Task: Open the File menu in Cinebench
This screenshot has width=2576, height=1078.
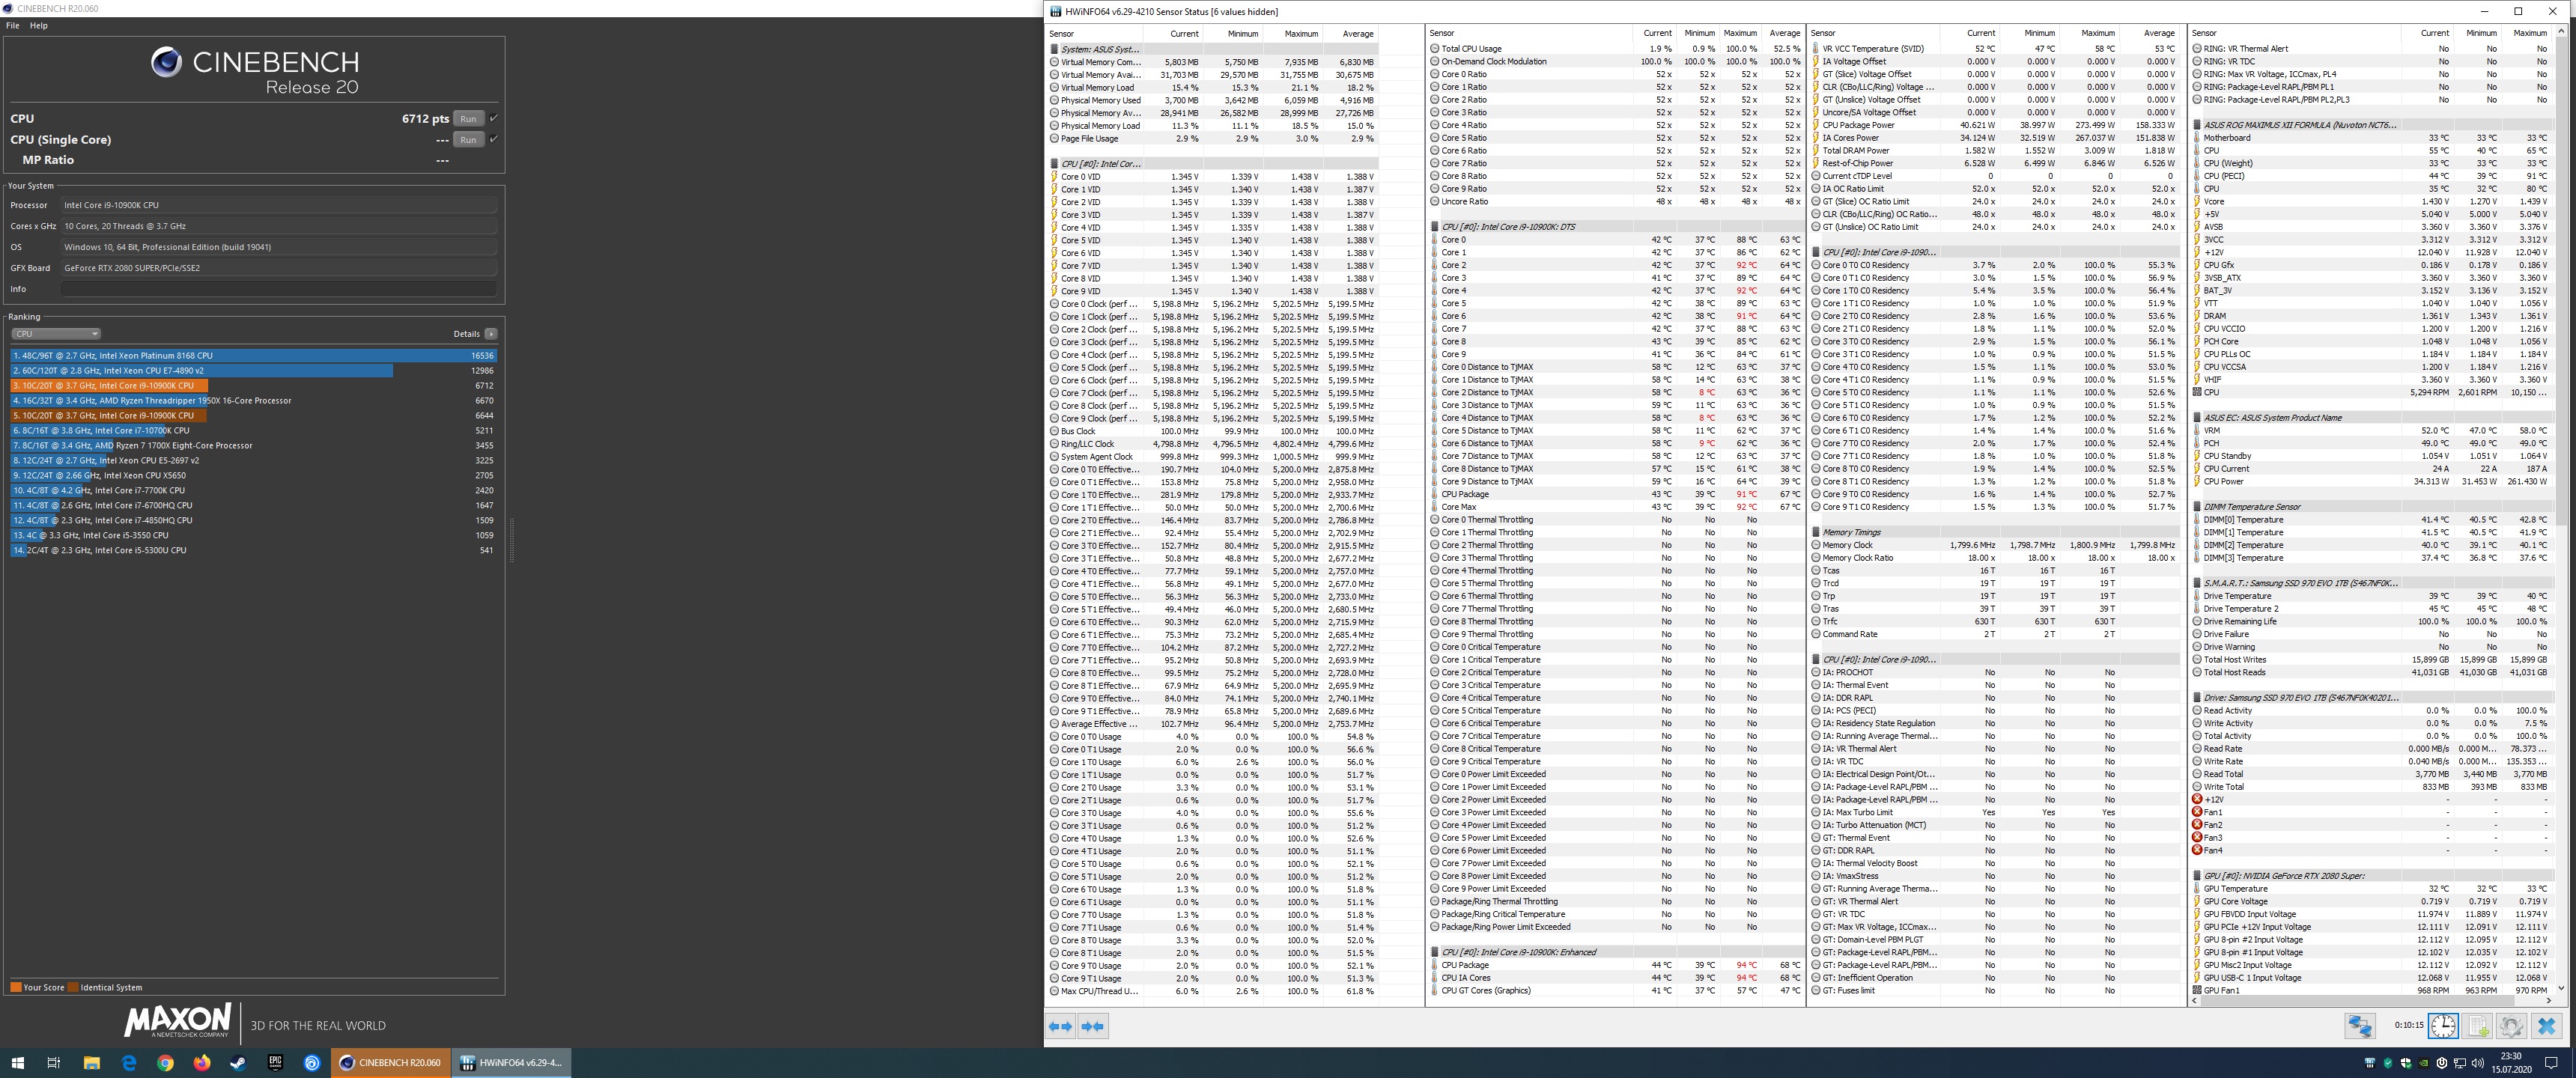Action: click(13, 25)
